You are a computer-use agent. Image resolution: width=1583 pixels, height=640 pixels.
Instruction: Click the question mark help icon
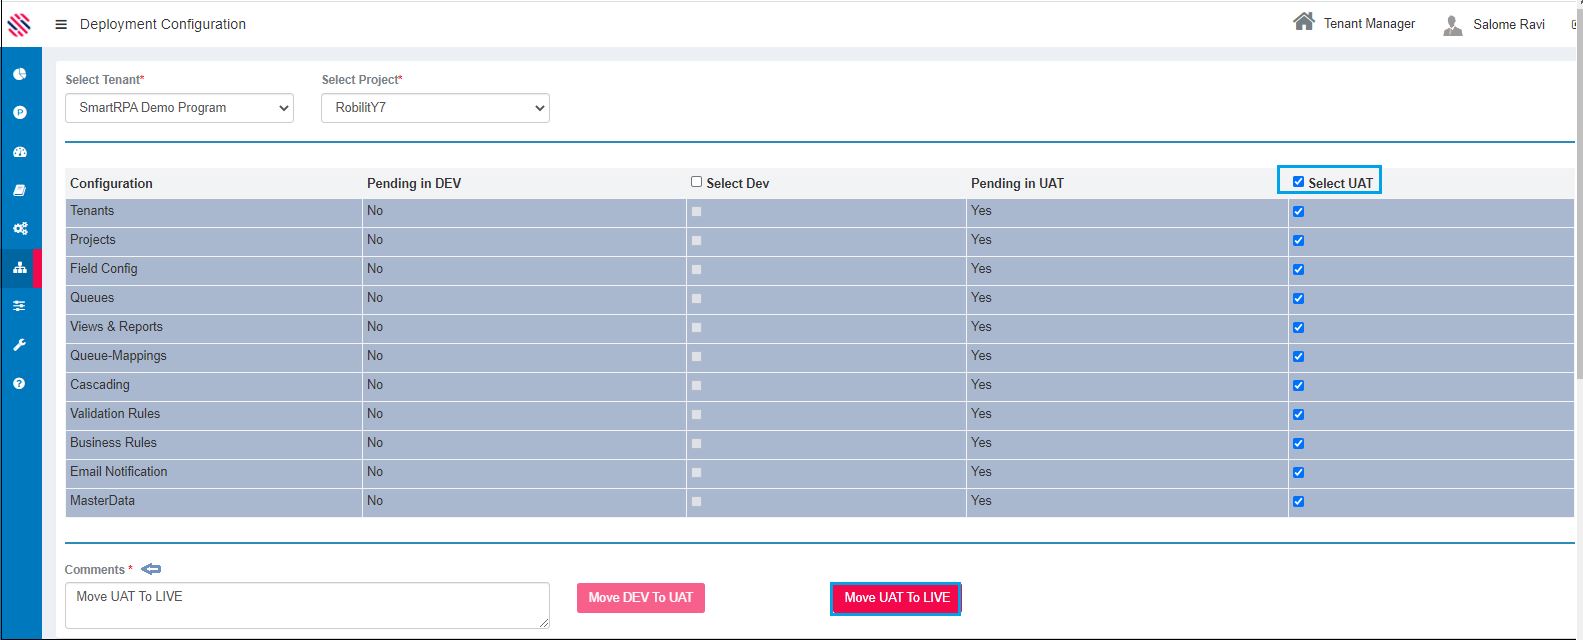pyautogui.click(x=20, y=384)
